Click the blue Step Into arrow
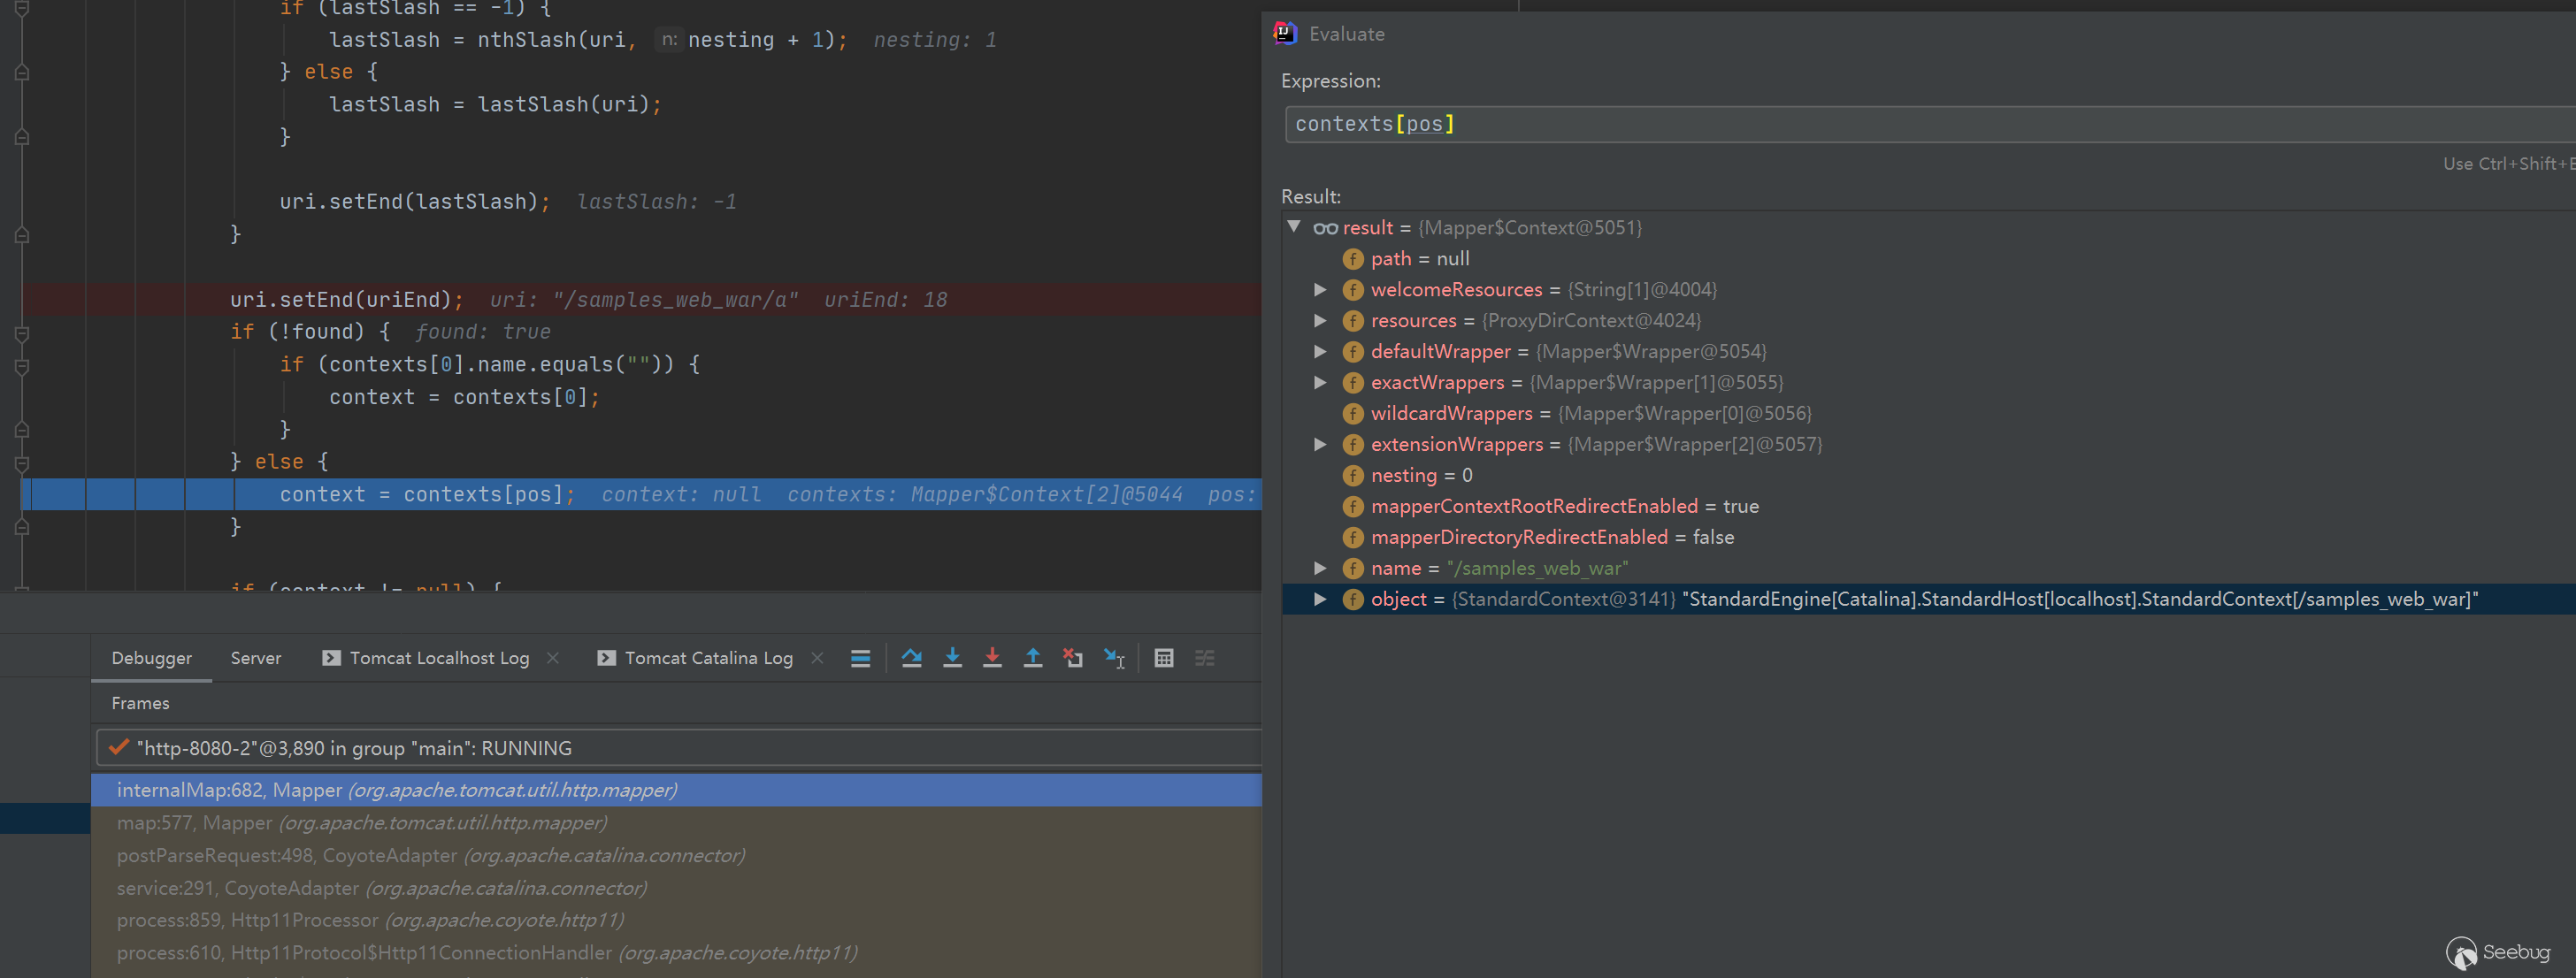2576x978 pixels. [x=952, y=658]
